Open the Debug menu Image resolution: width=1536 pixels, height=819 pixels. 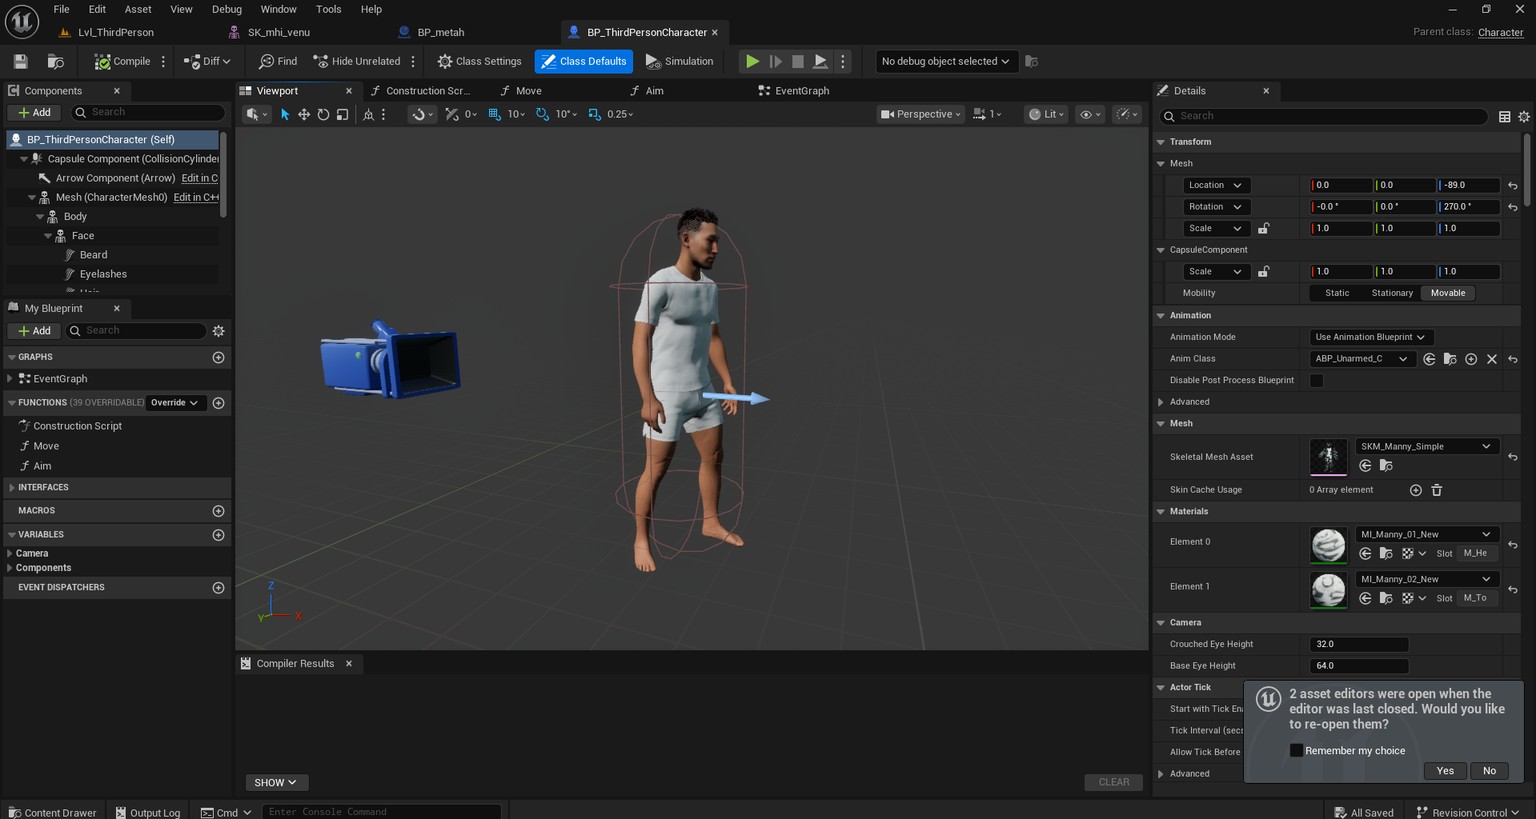(x=227, y=9)
